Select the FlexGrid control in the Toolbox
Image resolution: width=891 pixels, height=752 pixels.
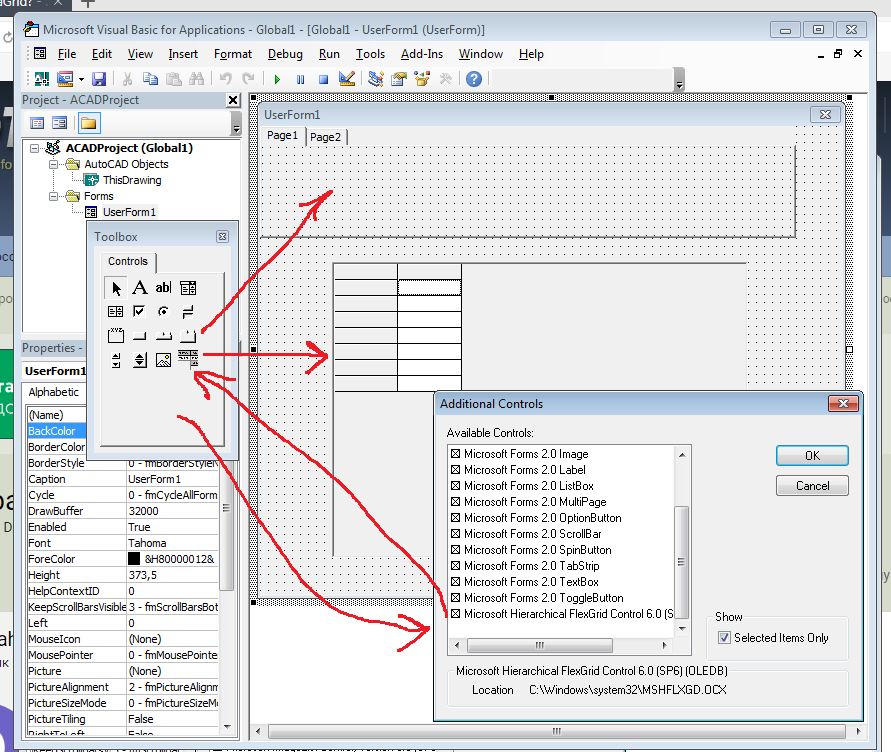(188, 360)
